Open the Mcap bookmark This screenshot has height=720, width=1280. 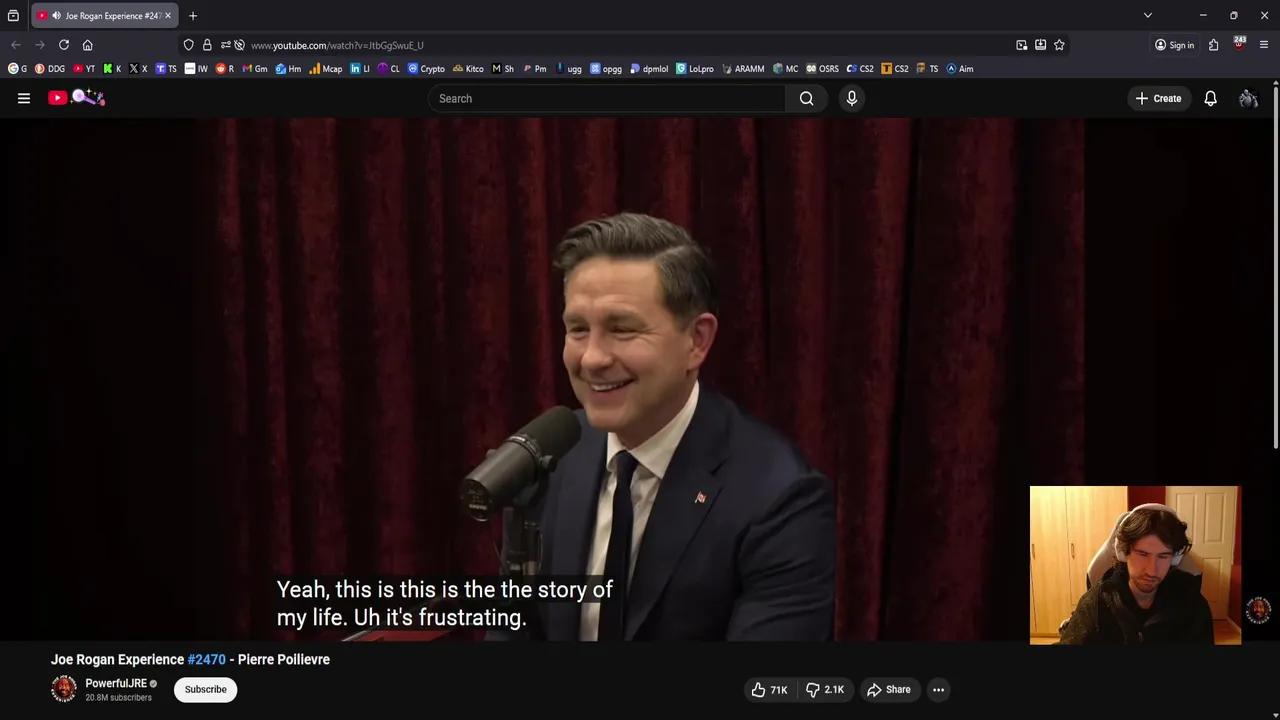(x=326, y=69)
